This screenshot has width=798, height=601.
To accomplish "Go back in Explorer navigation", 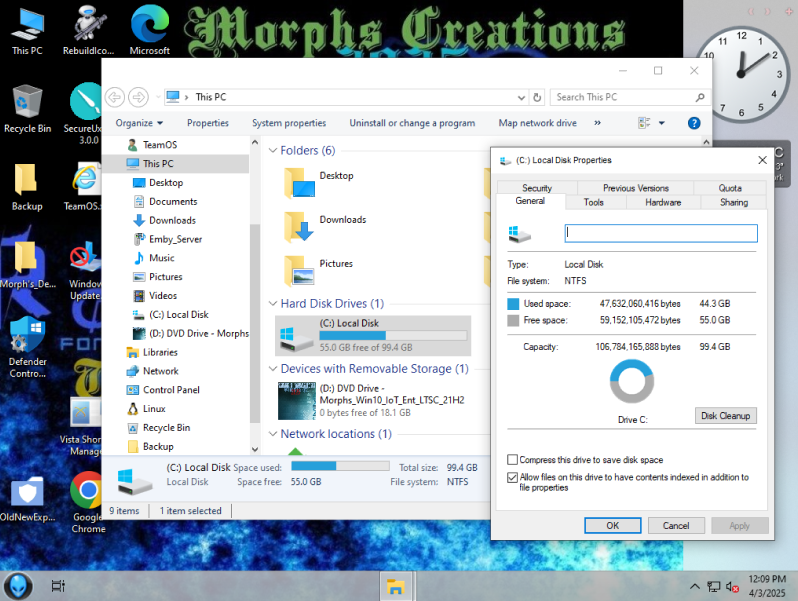I will 115,97.
